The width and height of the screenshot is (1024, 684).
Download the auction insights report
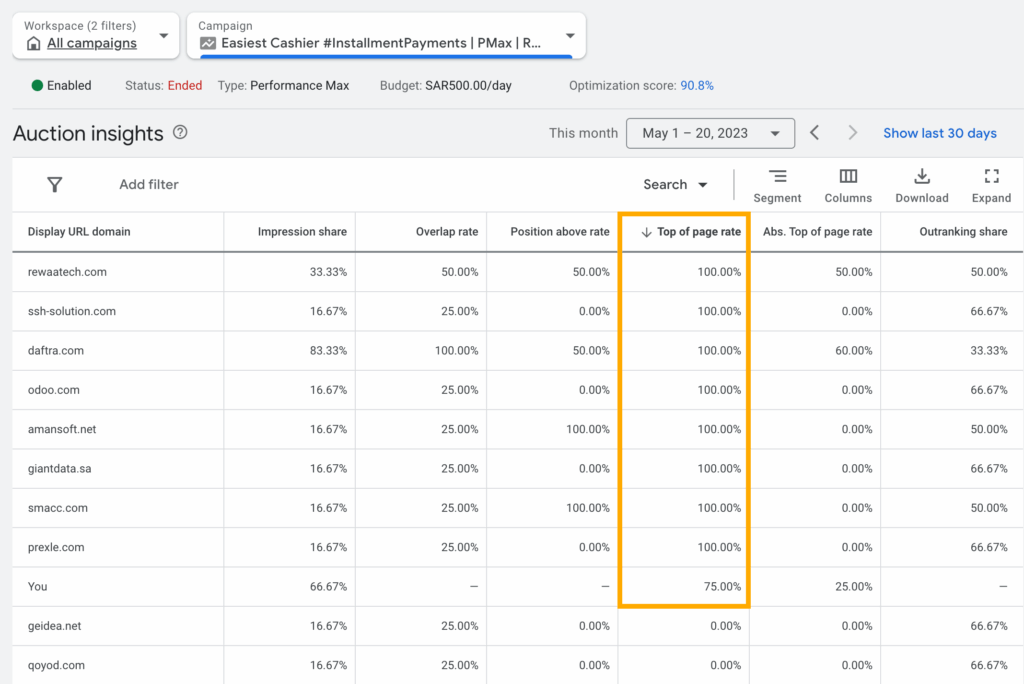tap(921, 186)
